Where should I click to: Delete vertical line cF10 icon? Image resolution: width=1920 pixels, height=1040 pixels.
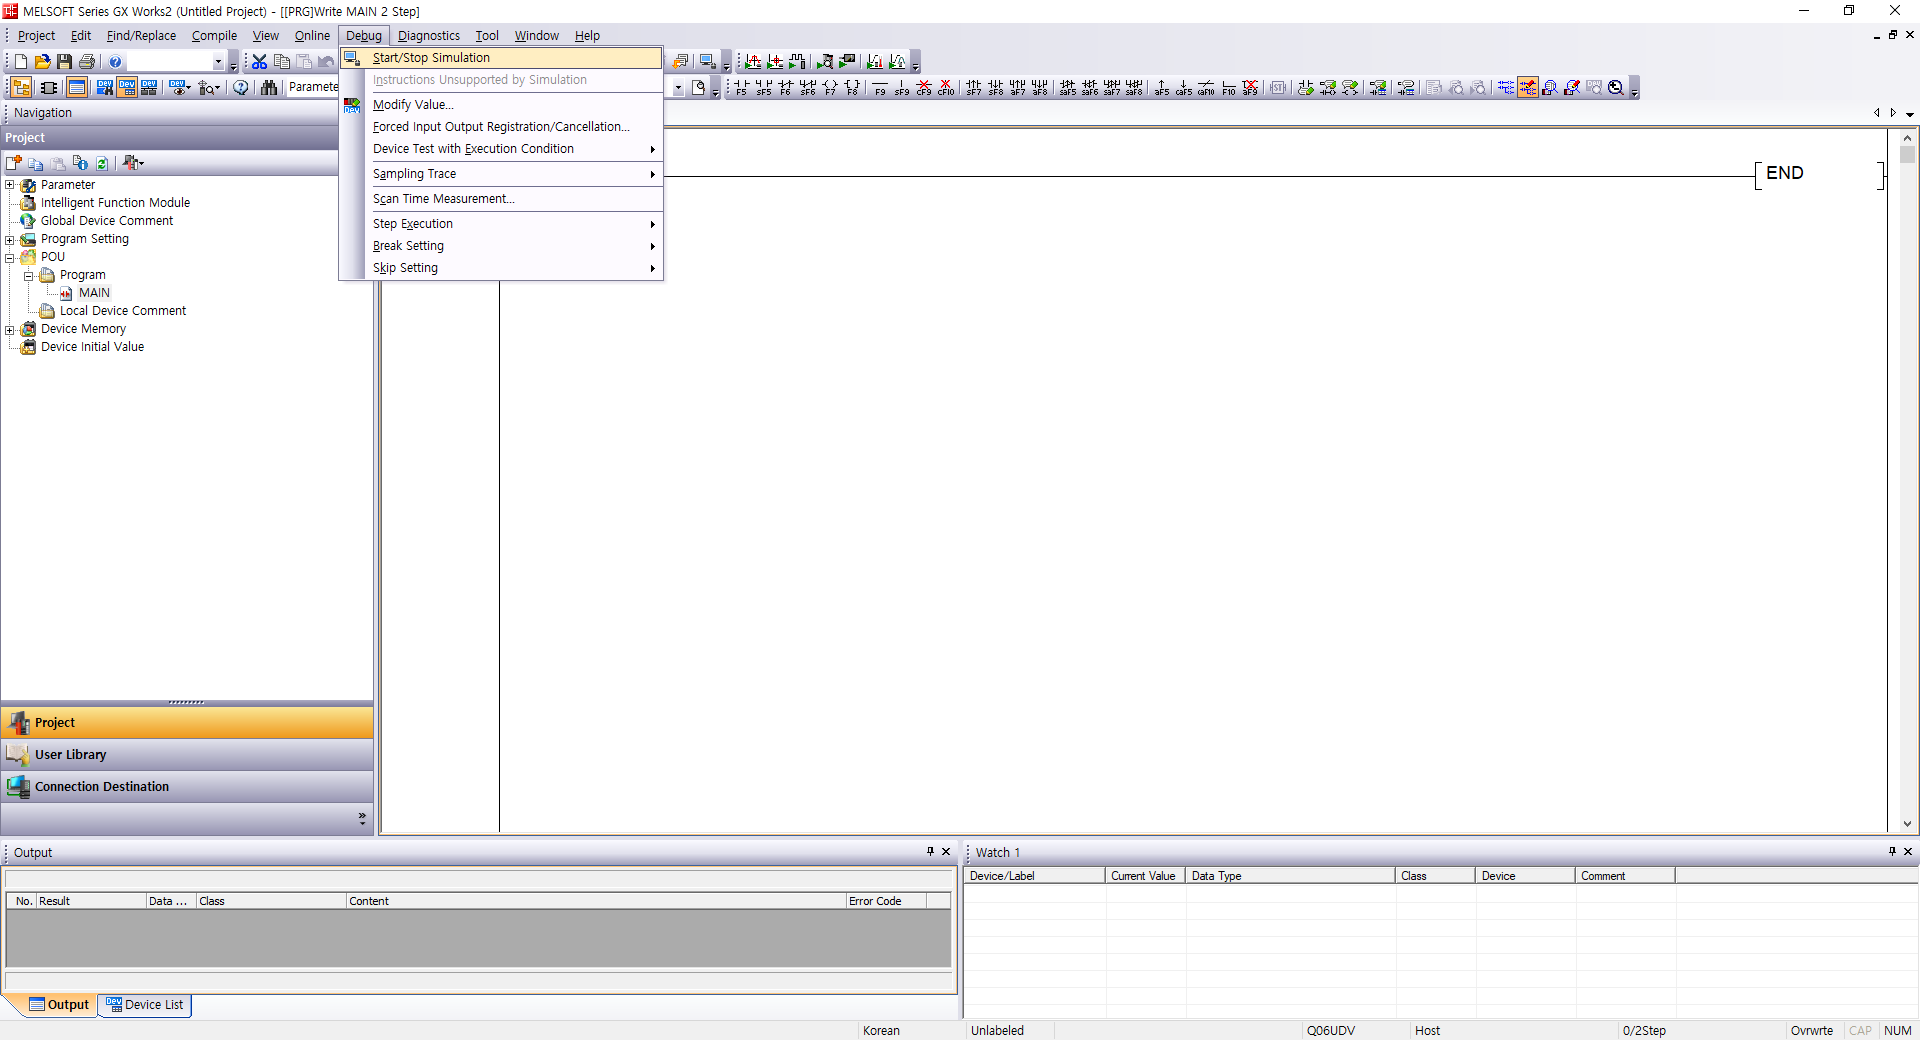click(946, 88)
